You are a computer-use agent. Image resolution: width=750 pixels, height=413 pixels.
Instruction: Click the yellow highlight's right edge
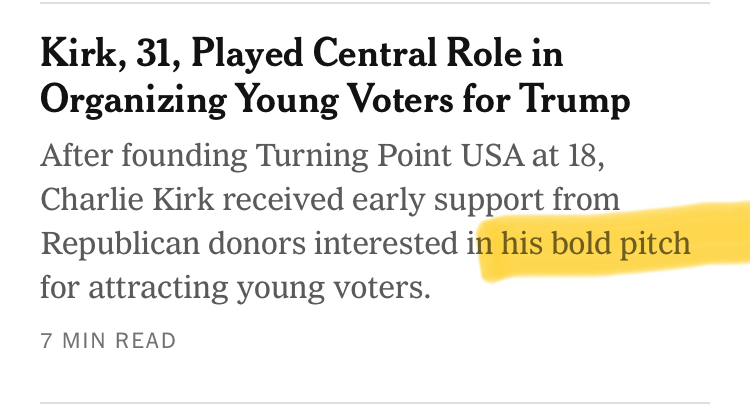point(738,240)
